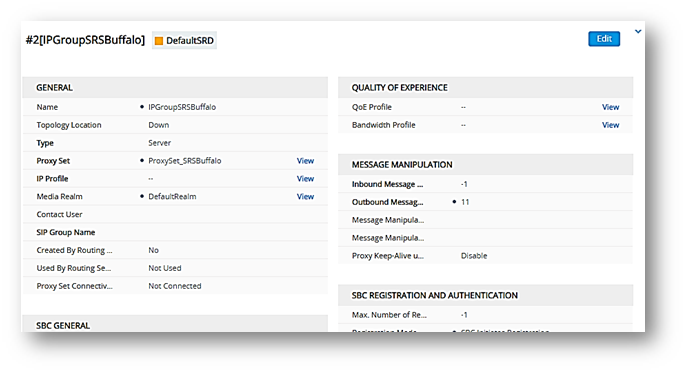Select Created By Routing value No
The width and height of the screenshot is (687, 374).
click(153, 251)
